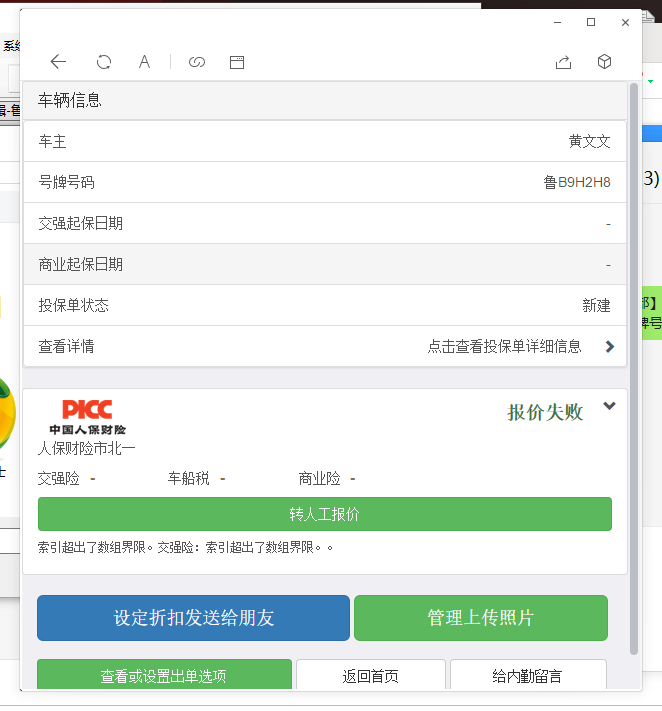Click the 商业起保日期 row label

(x=81, y=264)
